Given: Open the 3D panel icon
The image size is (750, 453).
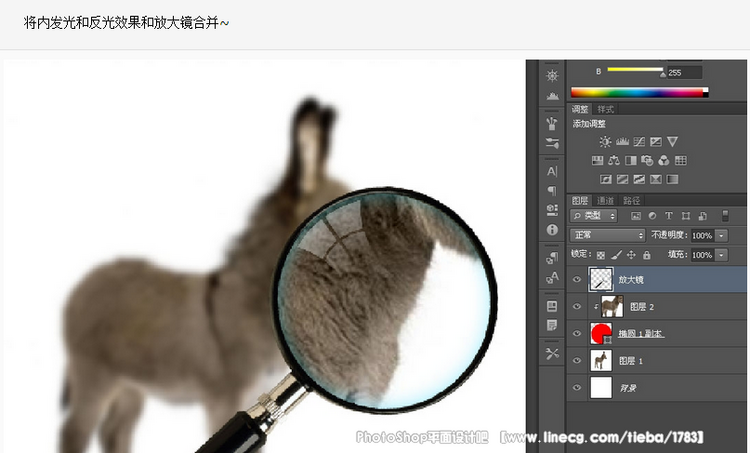Looking at the screenshot, I should point(552,210).
